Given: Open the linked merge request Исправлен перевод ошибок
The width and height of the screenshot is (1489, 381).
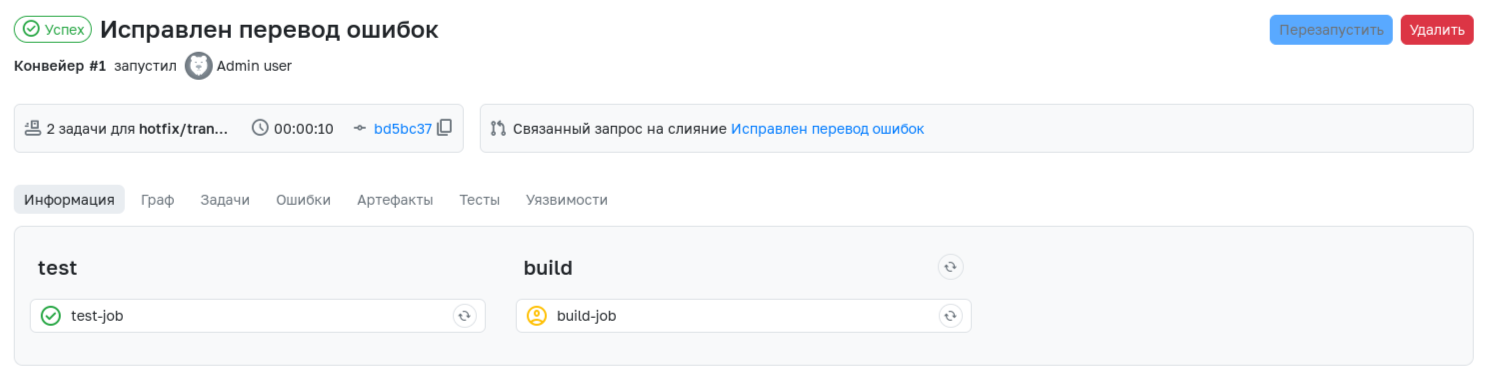Looking at the screenshot, I should pos(827,128).
